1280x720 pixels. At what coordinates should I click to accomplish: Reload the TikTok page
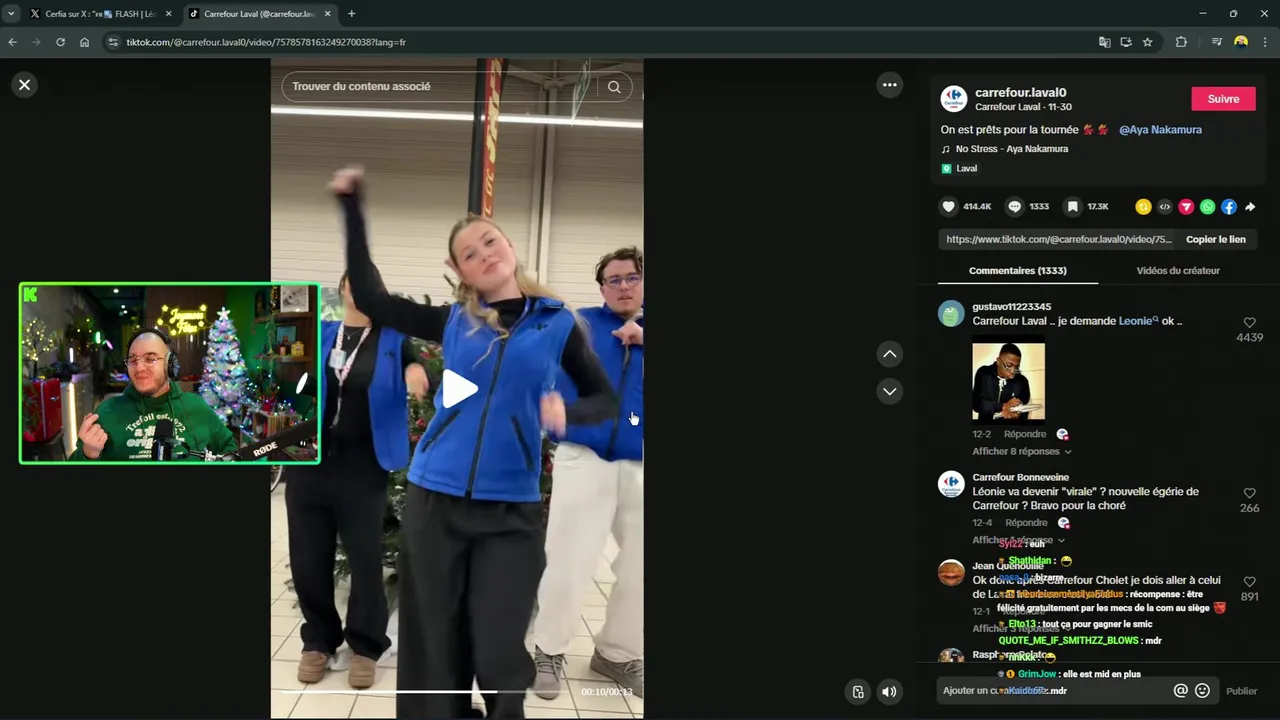60,42
